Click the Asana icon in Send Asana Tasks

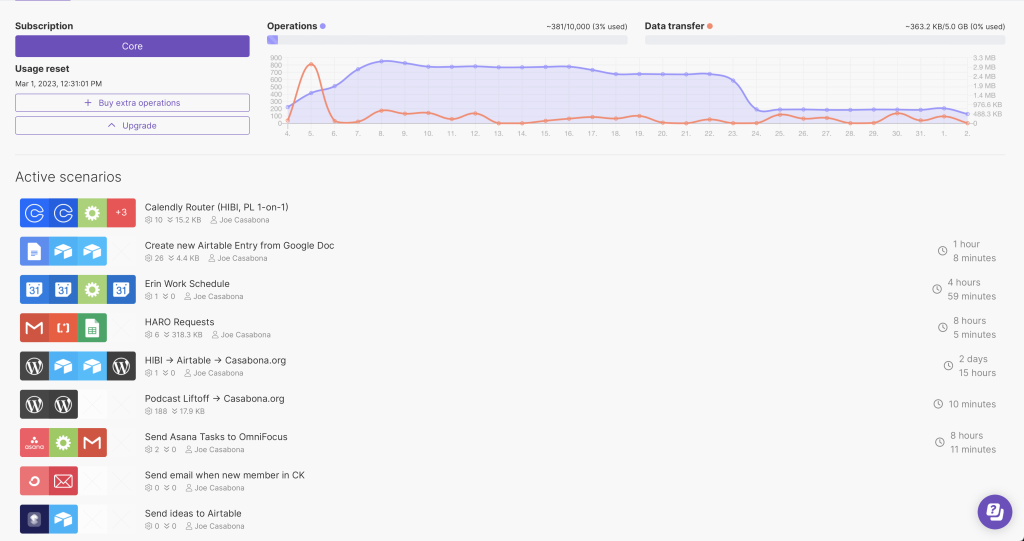tap(34, 443)
